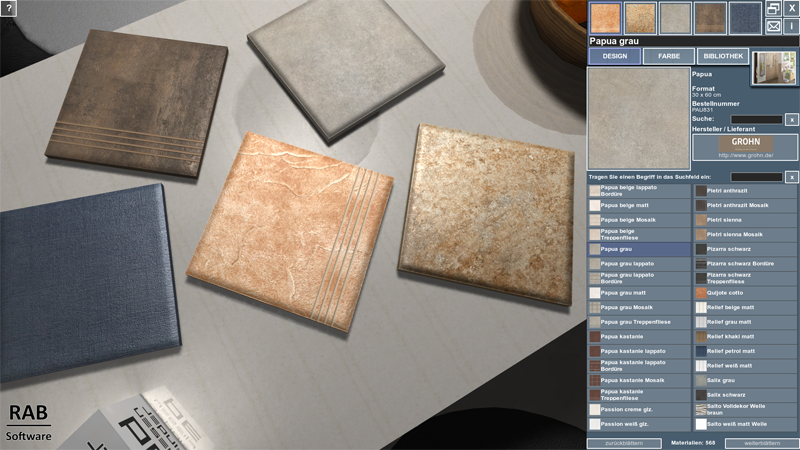The height and width of the screenshot is (450, 800).
Task: Select Pizarra schwarz Treppenfliese material
Action: (x=745, y=279)
